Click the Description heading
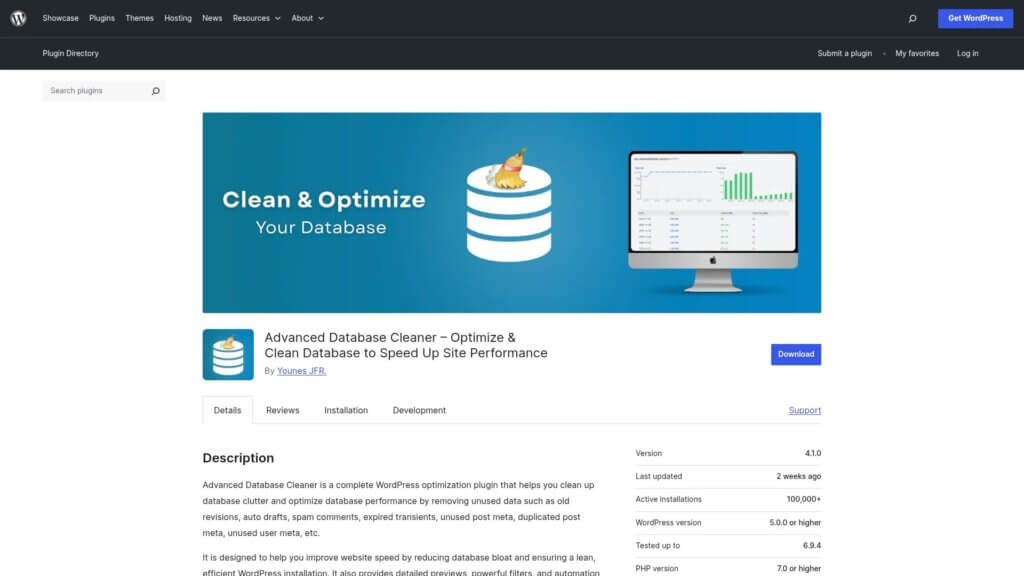The width and height of the screenshot is (1024, 576). [x=238, y=458]
